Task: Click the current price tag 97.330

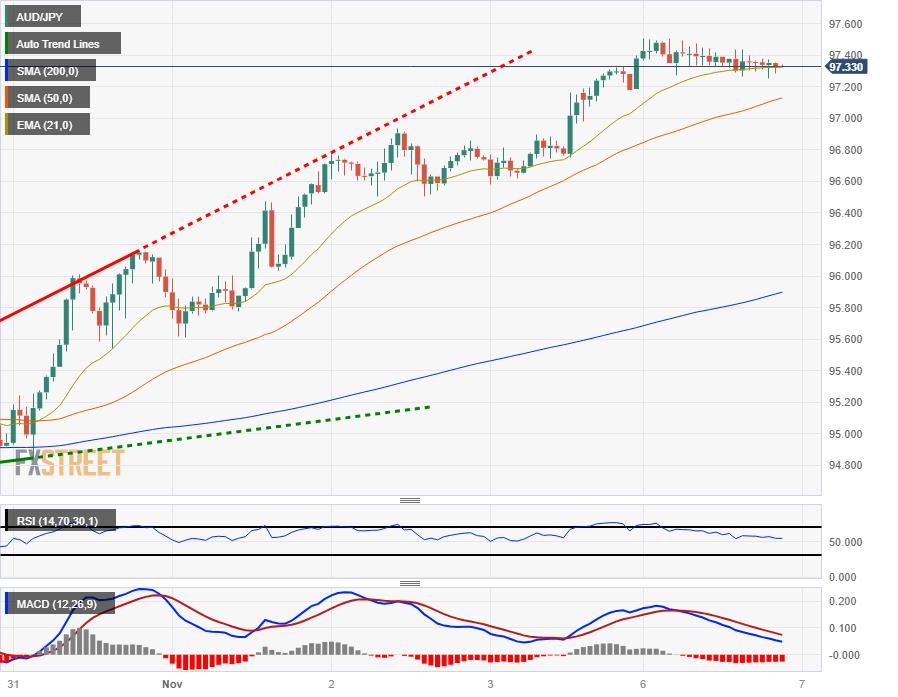Action: click(845, 67)
